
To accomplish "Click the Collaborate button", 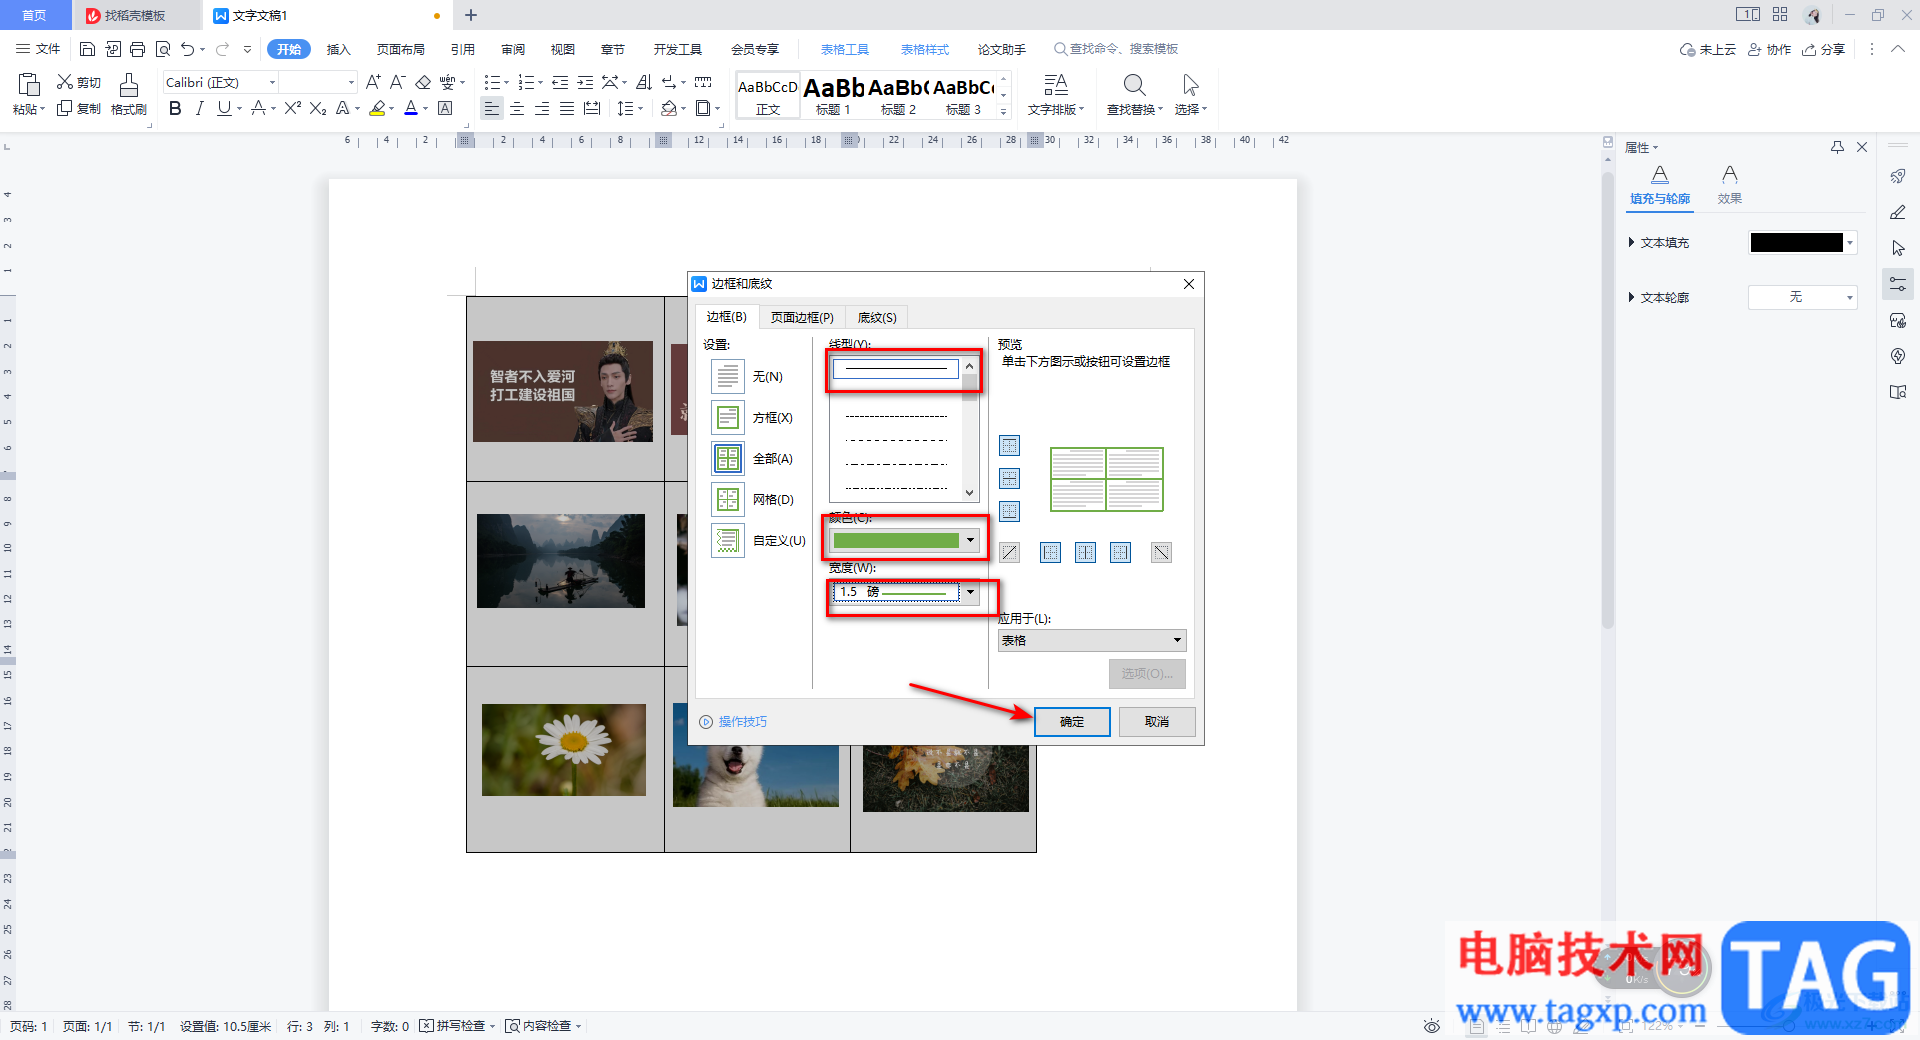I will point(1770,49).
